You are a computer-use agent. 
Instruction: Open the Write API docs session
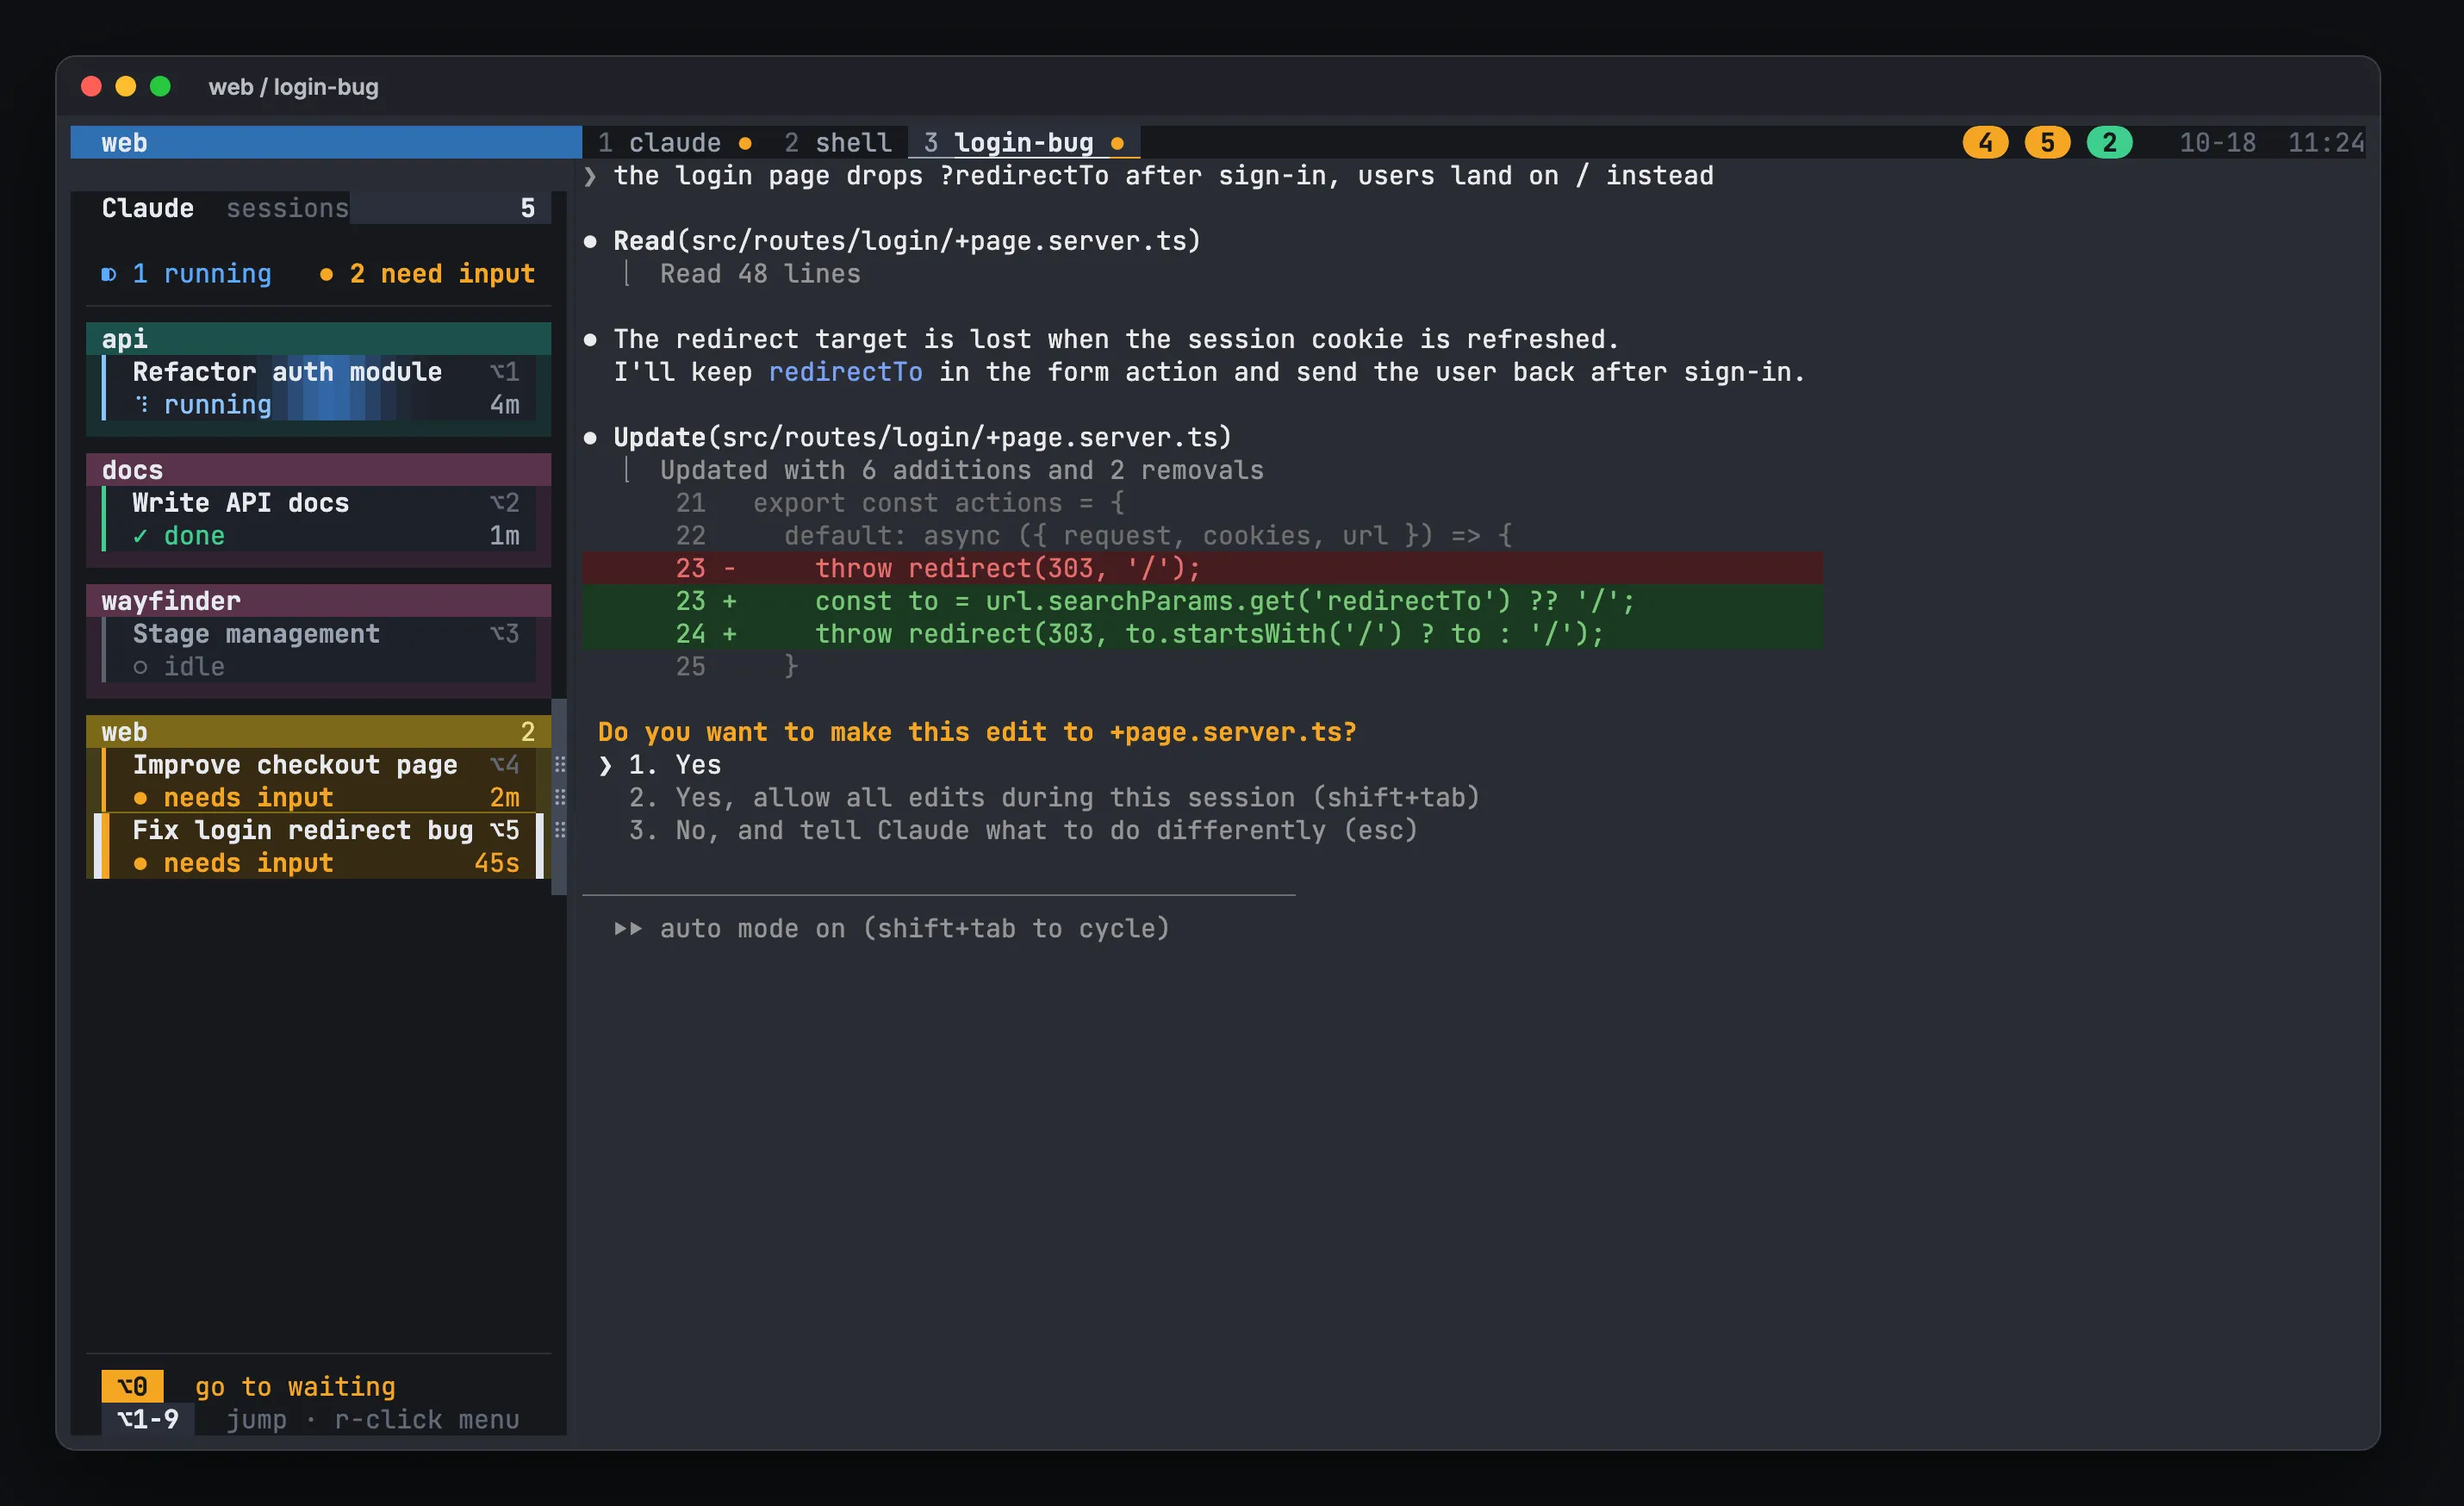tap(318, 519)
